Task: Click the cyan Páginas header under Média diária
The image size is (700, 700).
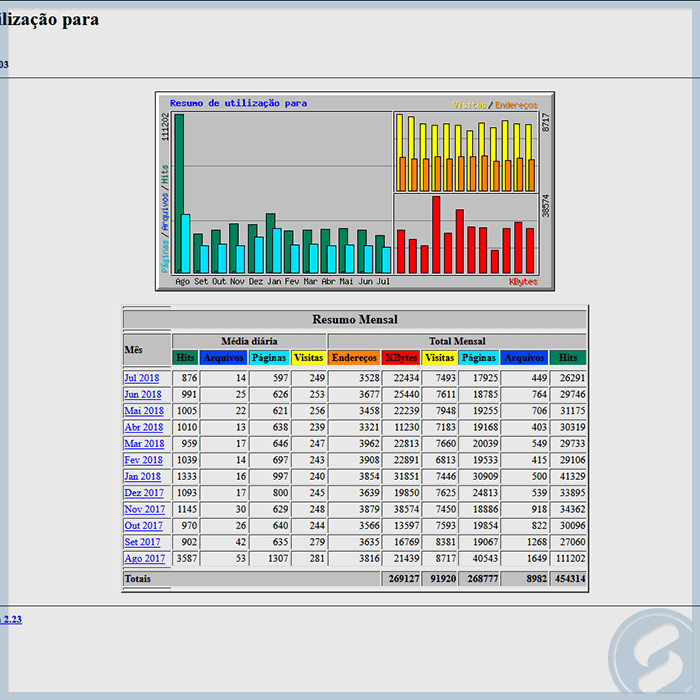Action: 269,358
